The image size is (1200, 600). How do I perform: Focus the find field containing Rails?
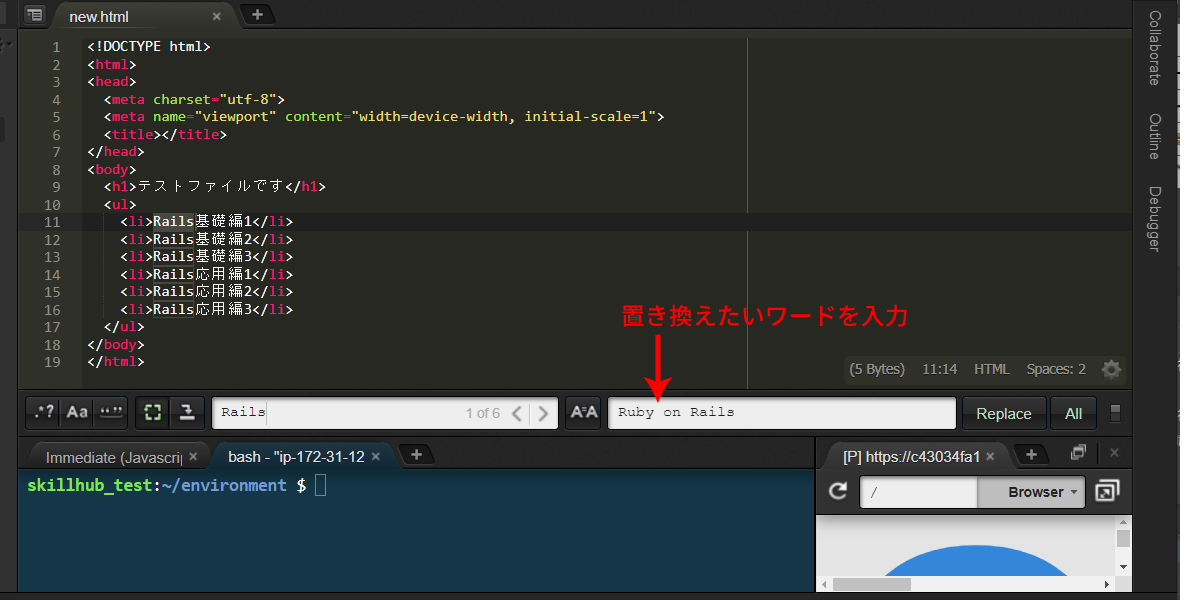pos(385,413)
